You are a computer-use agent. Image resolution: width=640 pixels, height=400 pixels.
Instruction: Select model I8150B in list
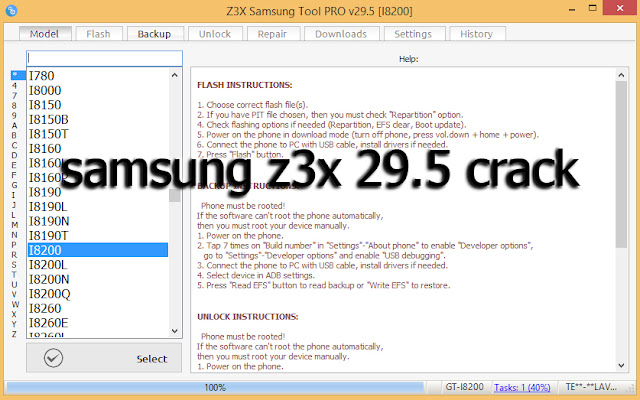pos(98,119)
